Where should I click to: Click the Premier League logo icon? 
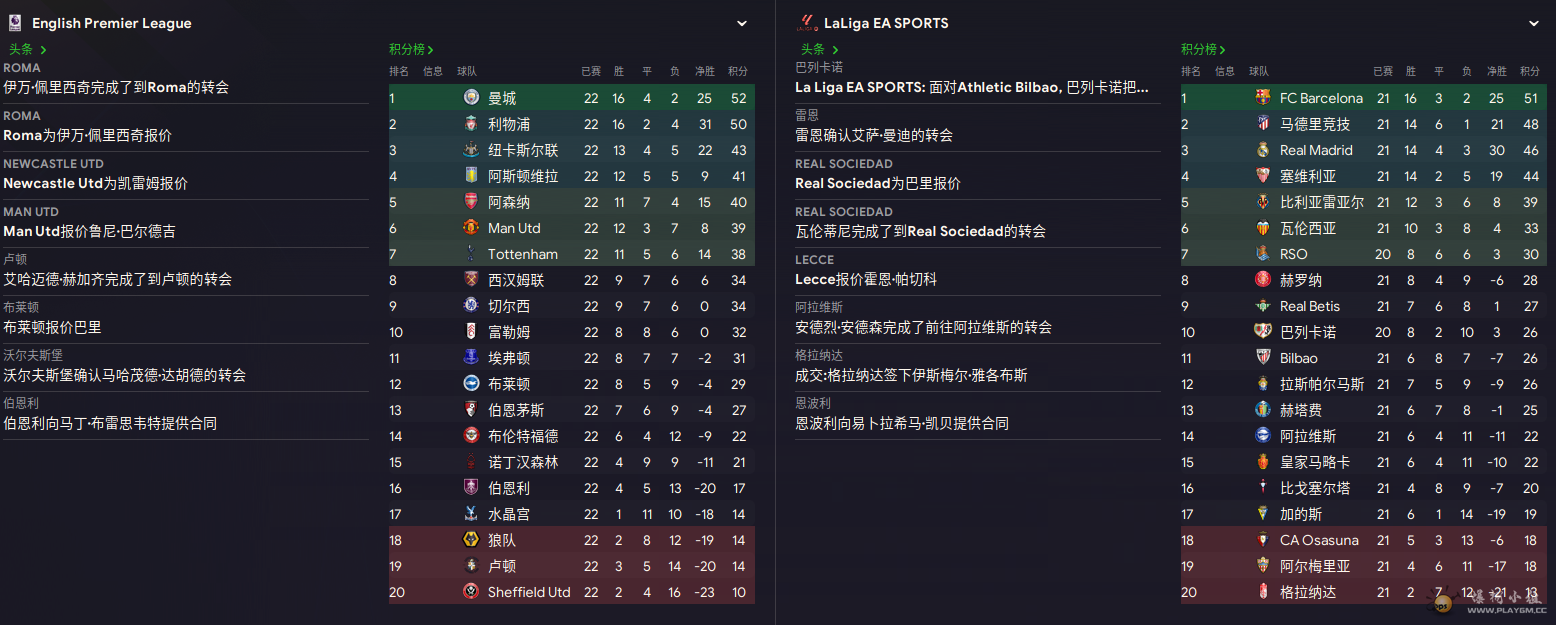(x=14, y=22)
